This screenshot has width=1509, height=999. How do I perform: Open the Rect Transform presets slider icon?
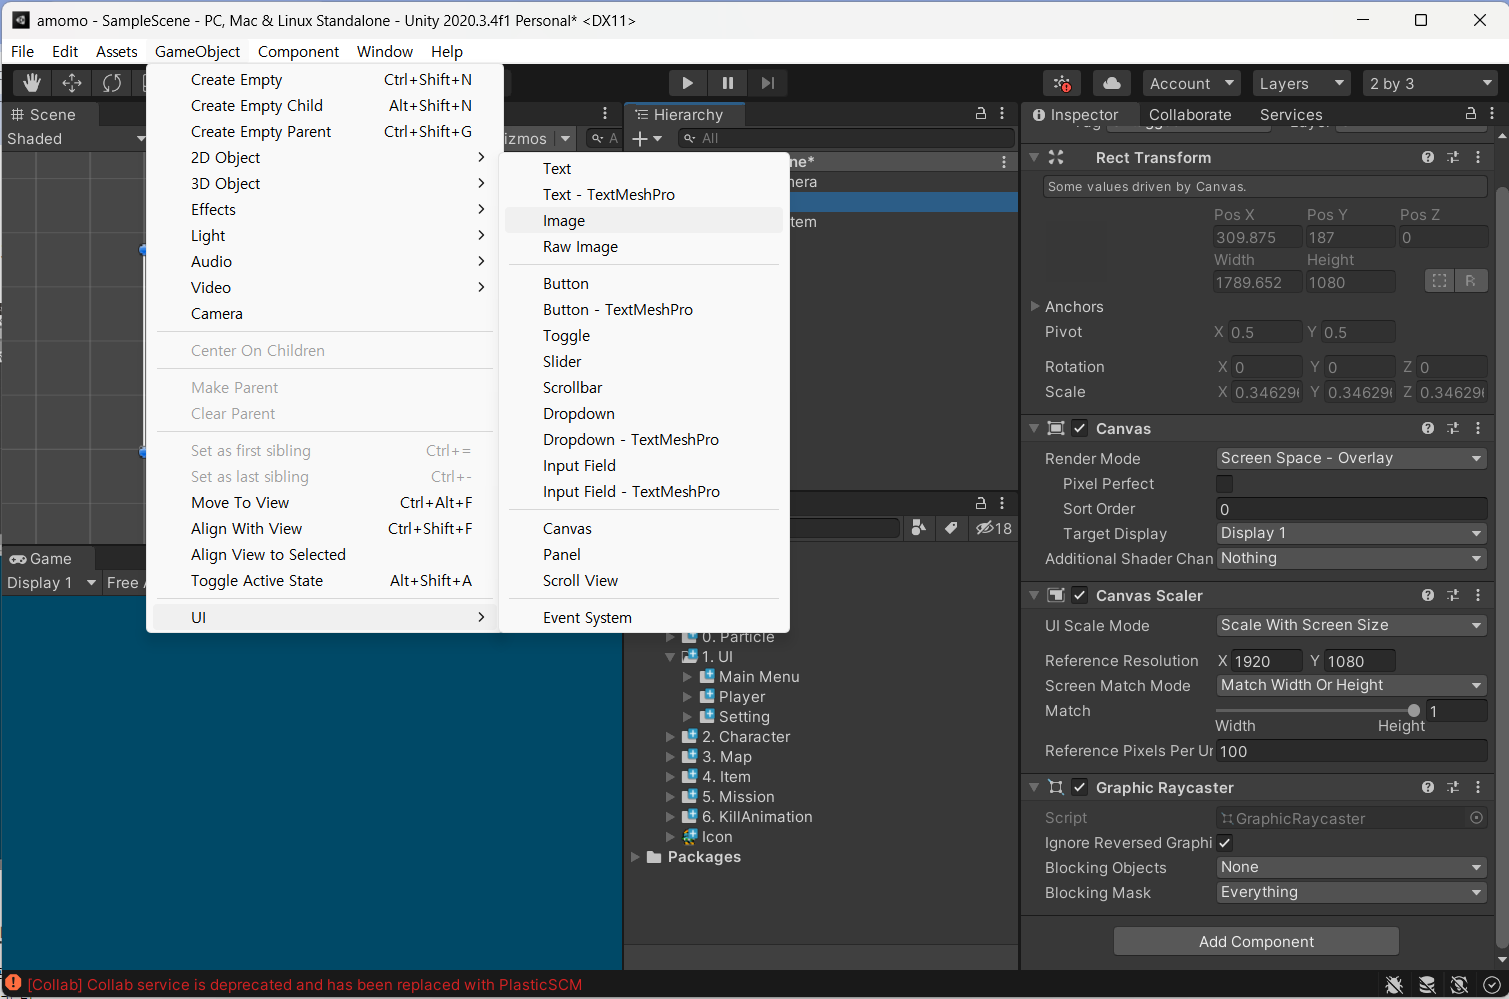click(x=1453, y=157)
